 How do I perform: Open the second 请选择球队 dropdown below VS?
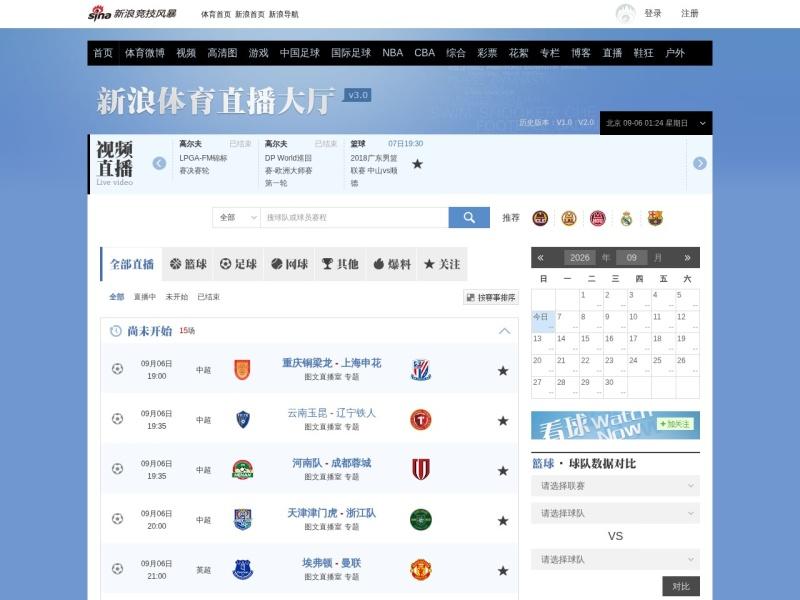(615, 560)
